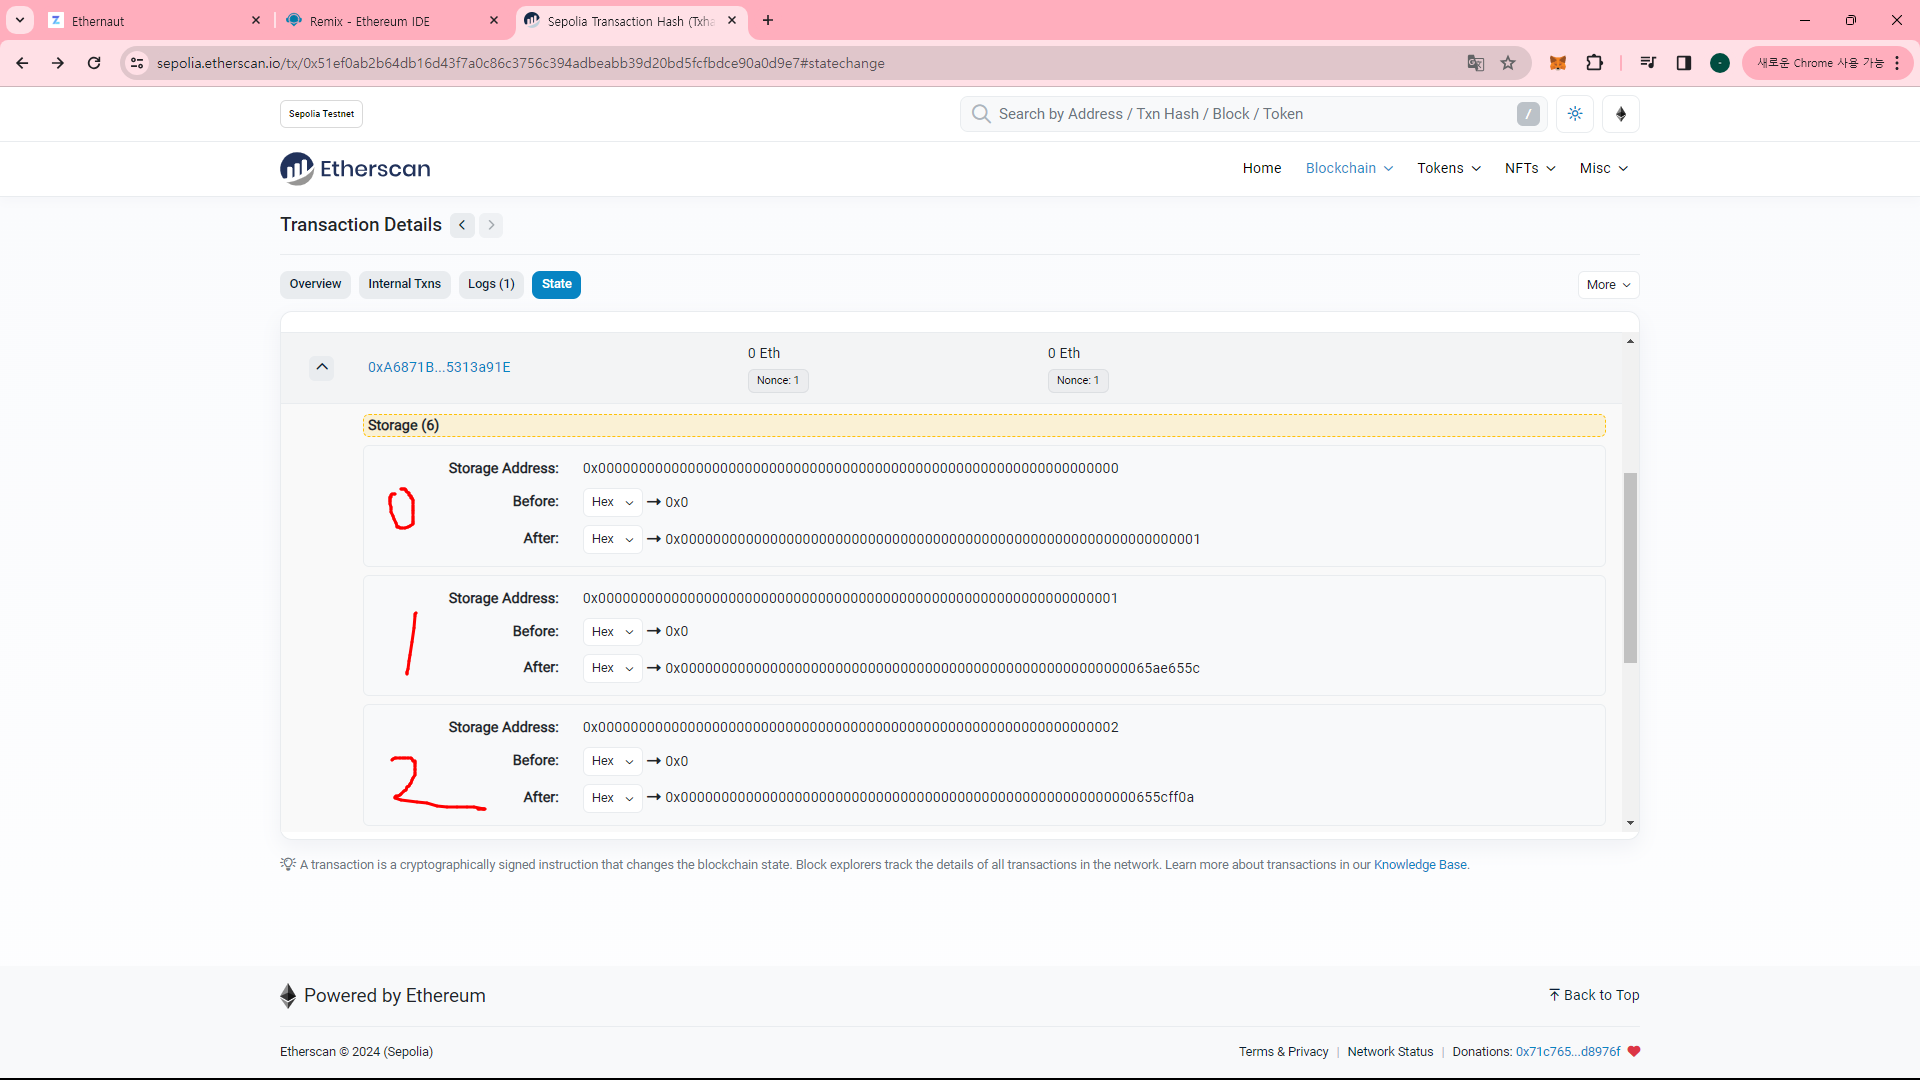
Task: Open the extensions puzzle icon
Action: pos(1595,63)
